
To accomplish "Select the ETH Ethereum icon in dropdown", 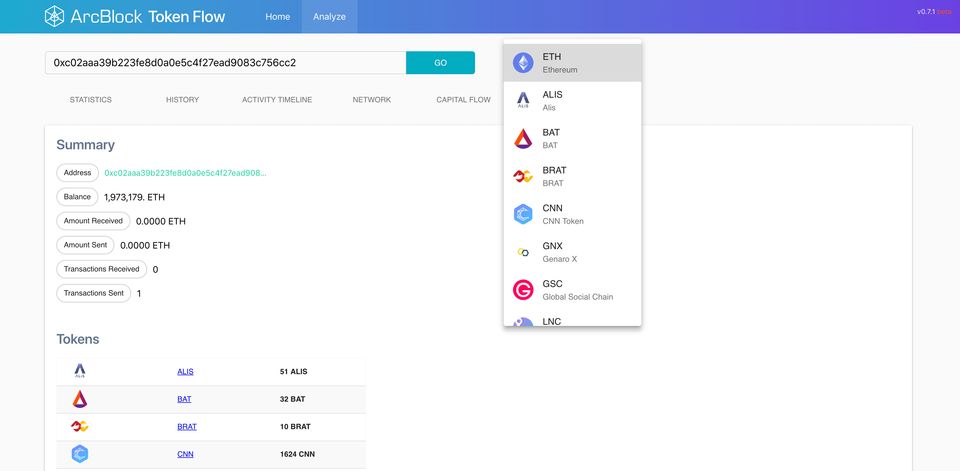I will pos(523,63).
